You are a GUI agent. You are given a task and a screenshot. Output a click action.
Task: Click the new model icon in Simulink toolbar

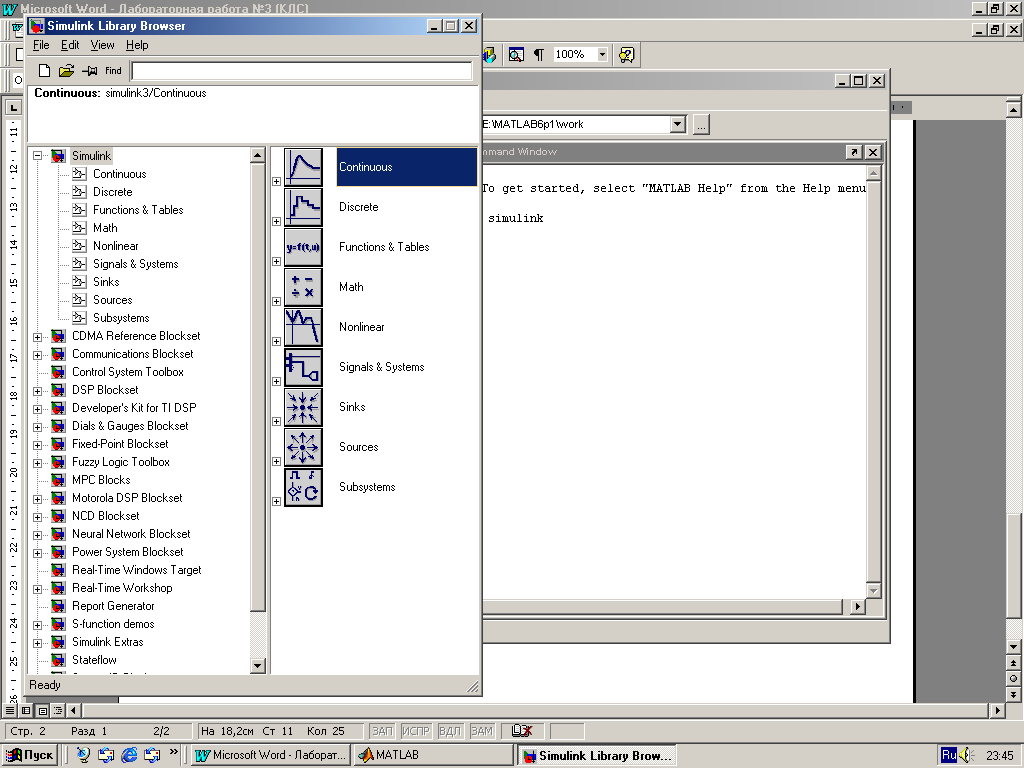coord(44,71)
